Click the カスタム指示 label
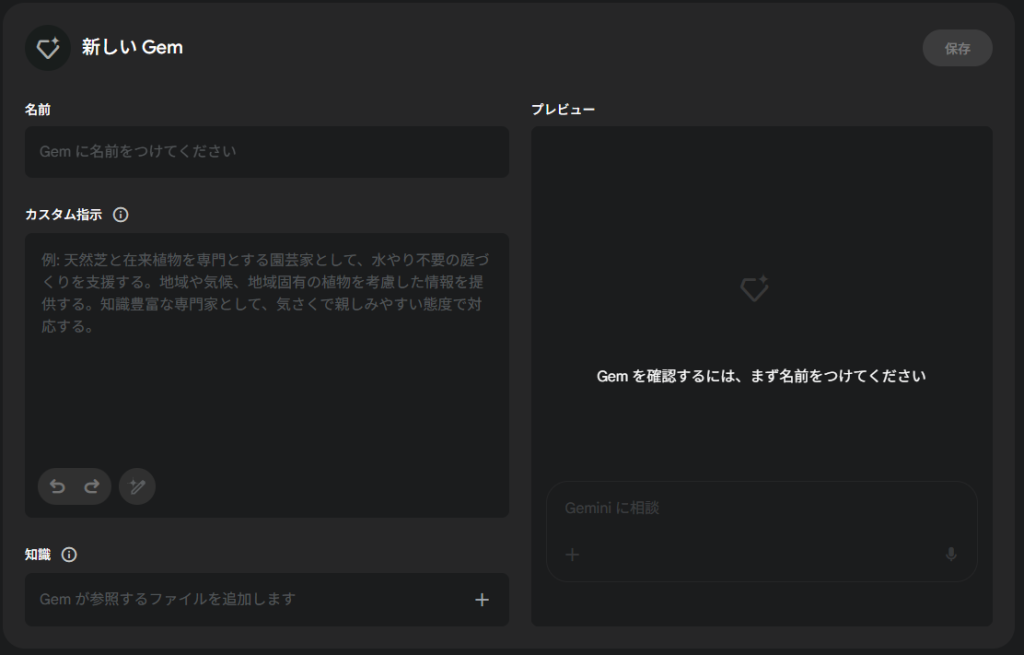This screenshot has width=1024, height=655. click(63, 215)
